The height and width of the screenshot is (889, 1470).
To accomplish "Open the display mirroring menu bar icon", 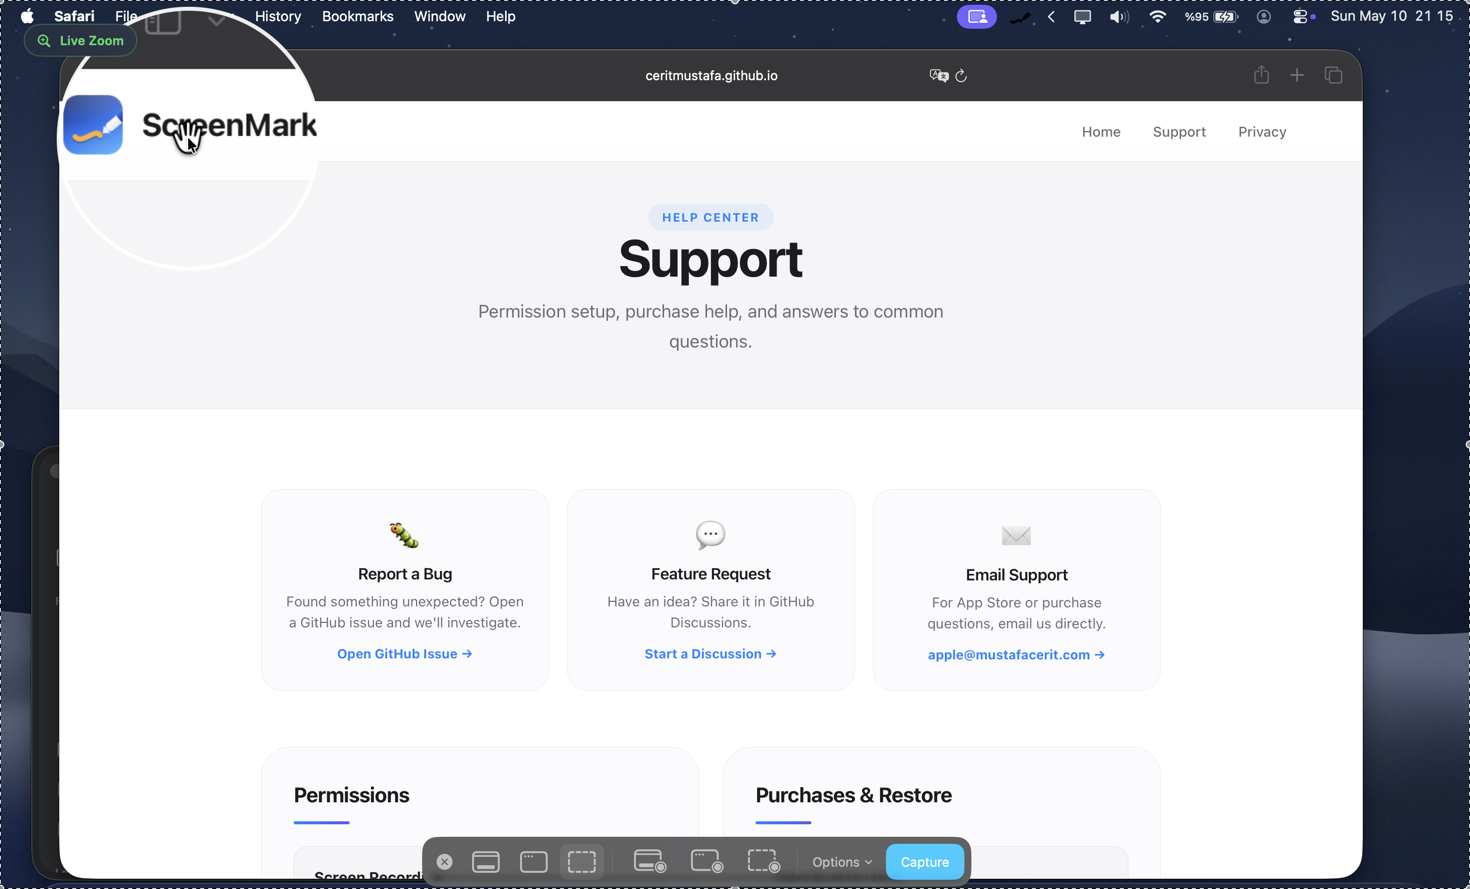I will 1082,17.
